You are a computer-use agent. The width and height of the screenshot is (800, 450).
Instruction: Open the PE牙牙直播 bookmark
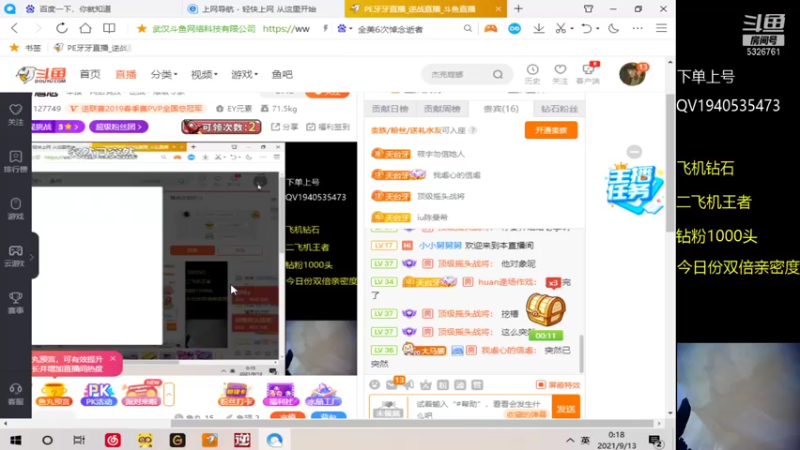pyautogui.click(x=92, y=47)
